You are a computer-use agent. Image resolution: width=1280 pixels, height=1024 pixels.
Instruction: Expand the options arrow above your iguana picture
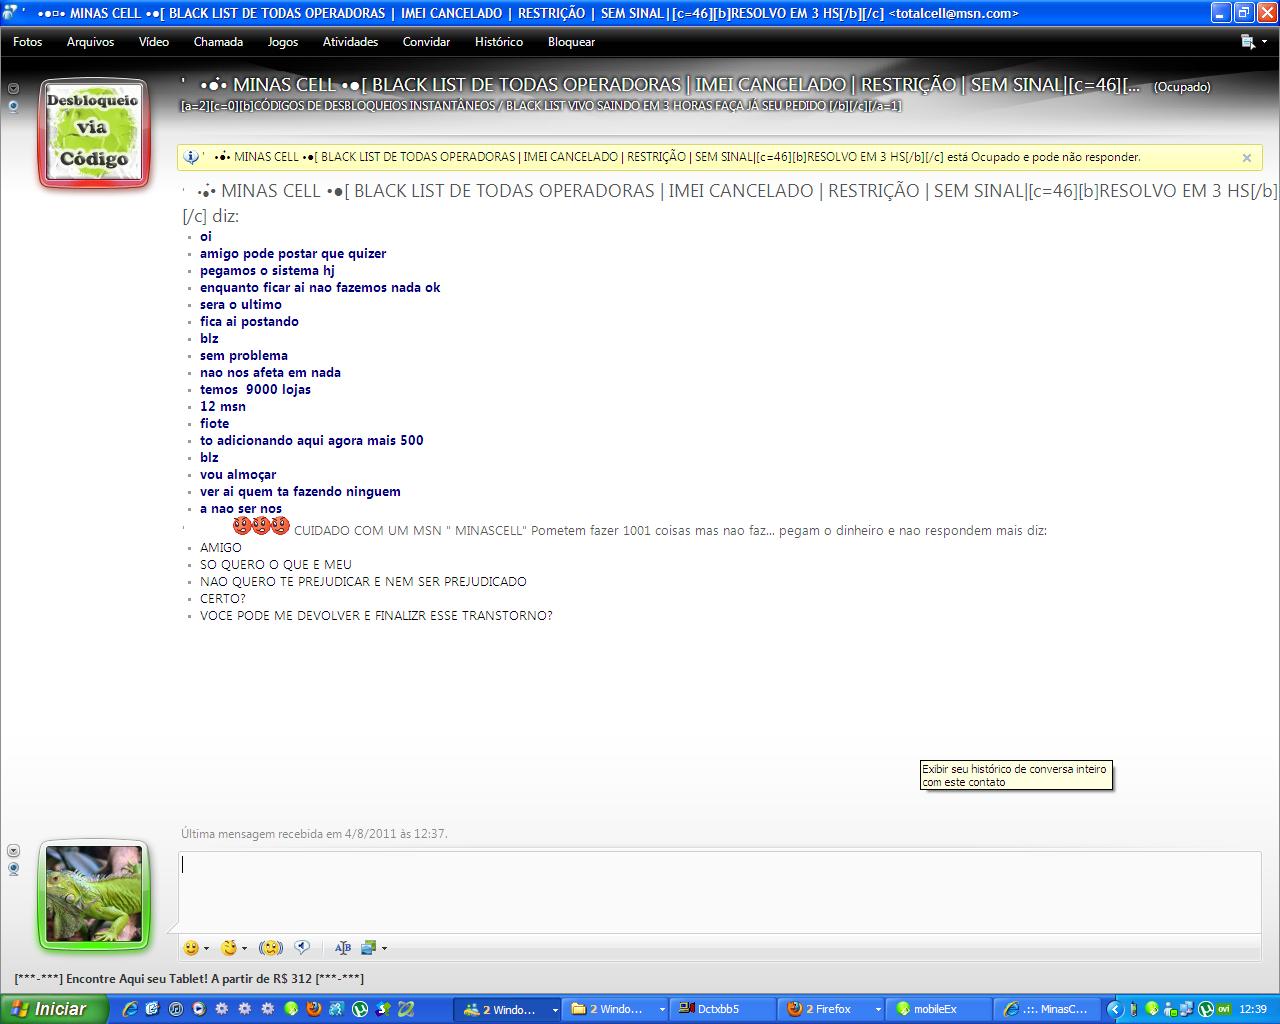(13, 851)
